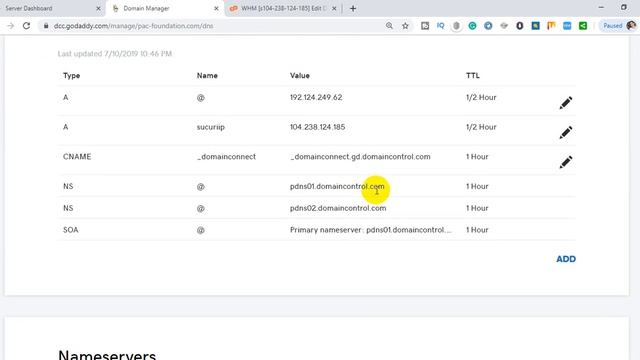Click the pdns02.domaincontrol.com value
This screenshot has width=640, height=360.
coord(338,208)
